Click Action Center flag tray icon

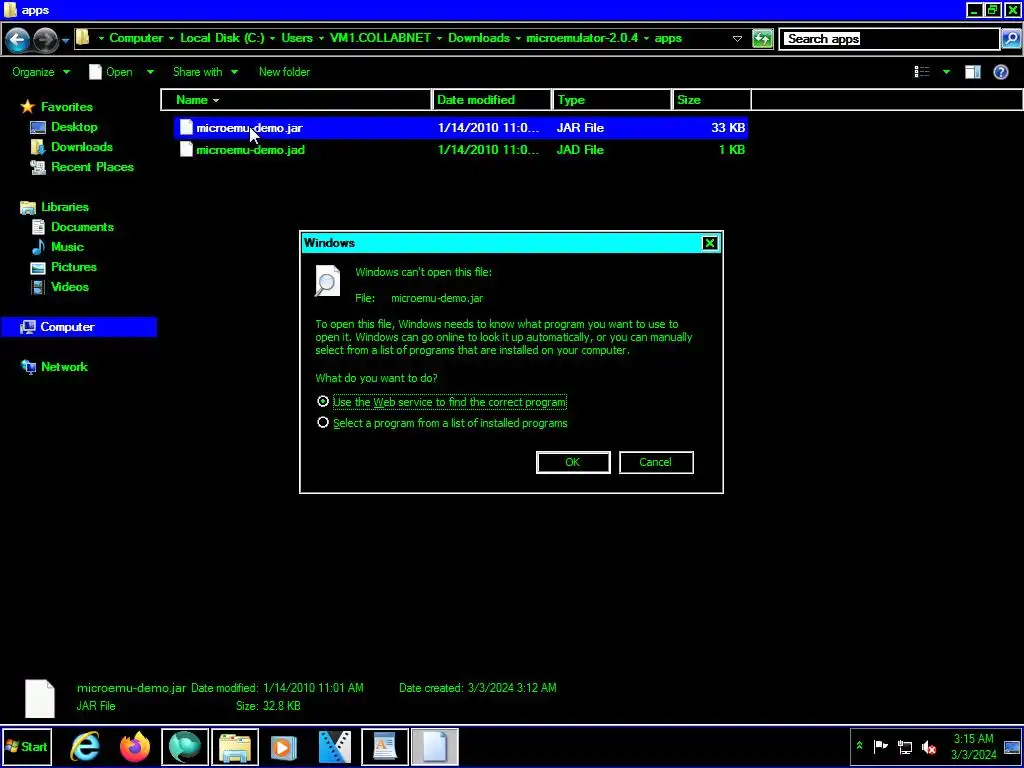[880, 746]
